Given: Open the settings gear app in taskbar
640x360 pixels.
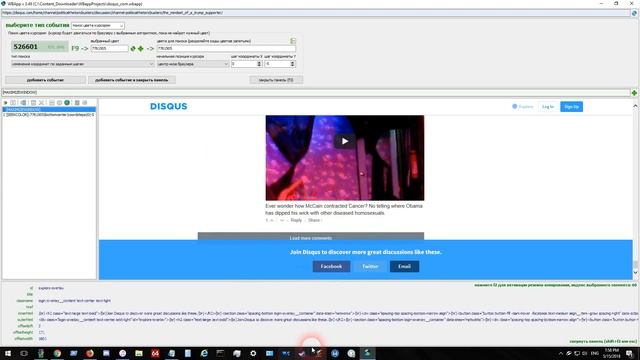Looking at the screenshot, I should click(253, 353).
